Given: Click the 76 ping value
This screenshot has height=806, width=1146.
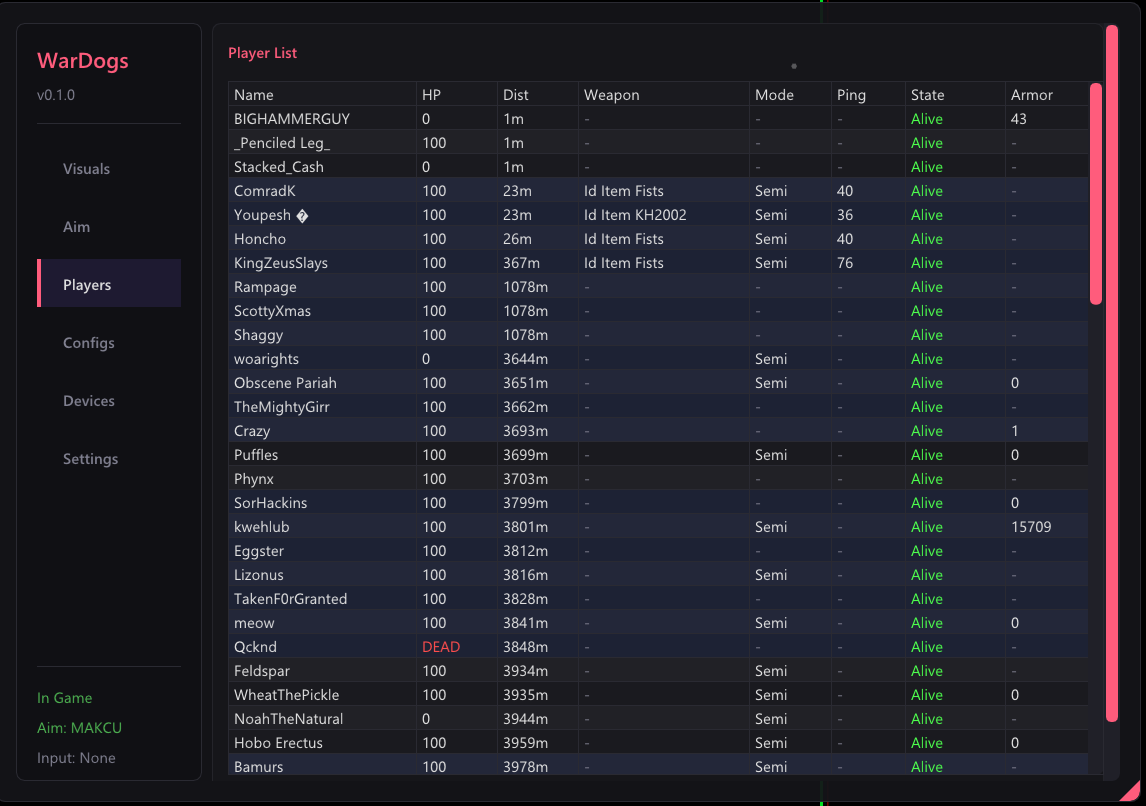Looking at the screenshot, I should pyautogui.click(x=845, y=263).
